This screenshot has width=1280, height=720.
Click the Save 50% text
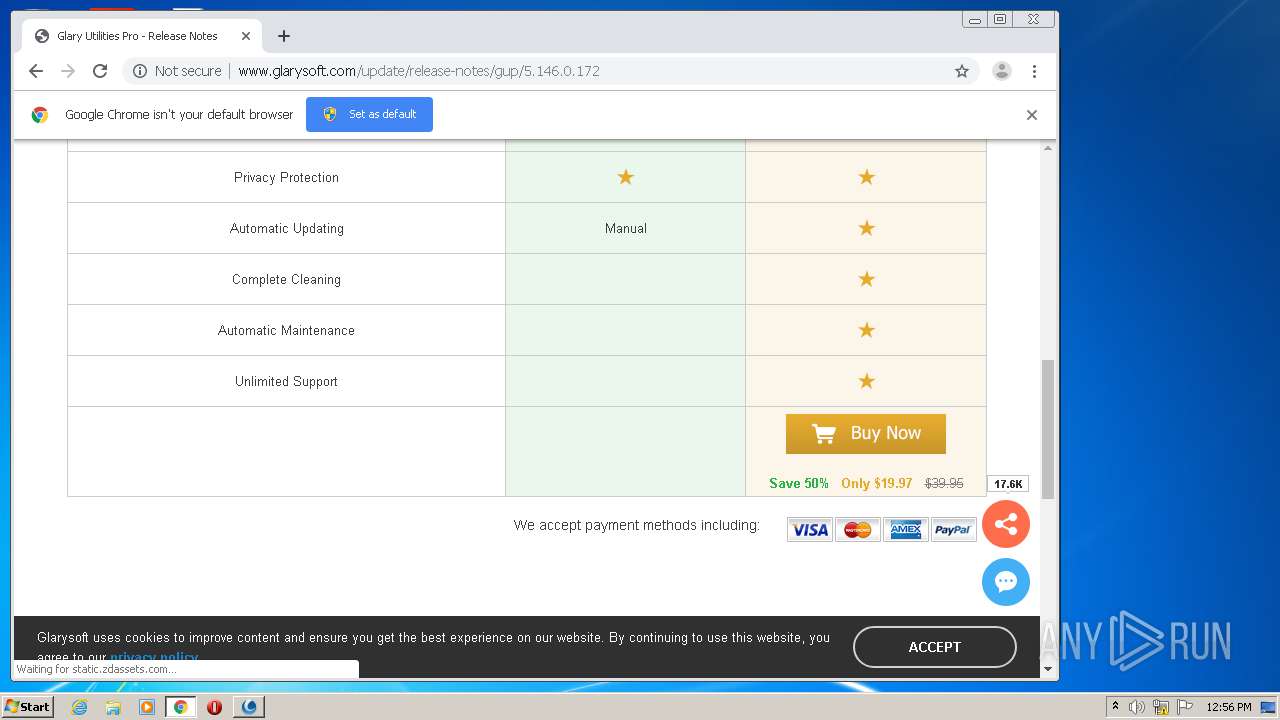[799, 483]
